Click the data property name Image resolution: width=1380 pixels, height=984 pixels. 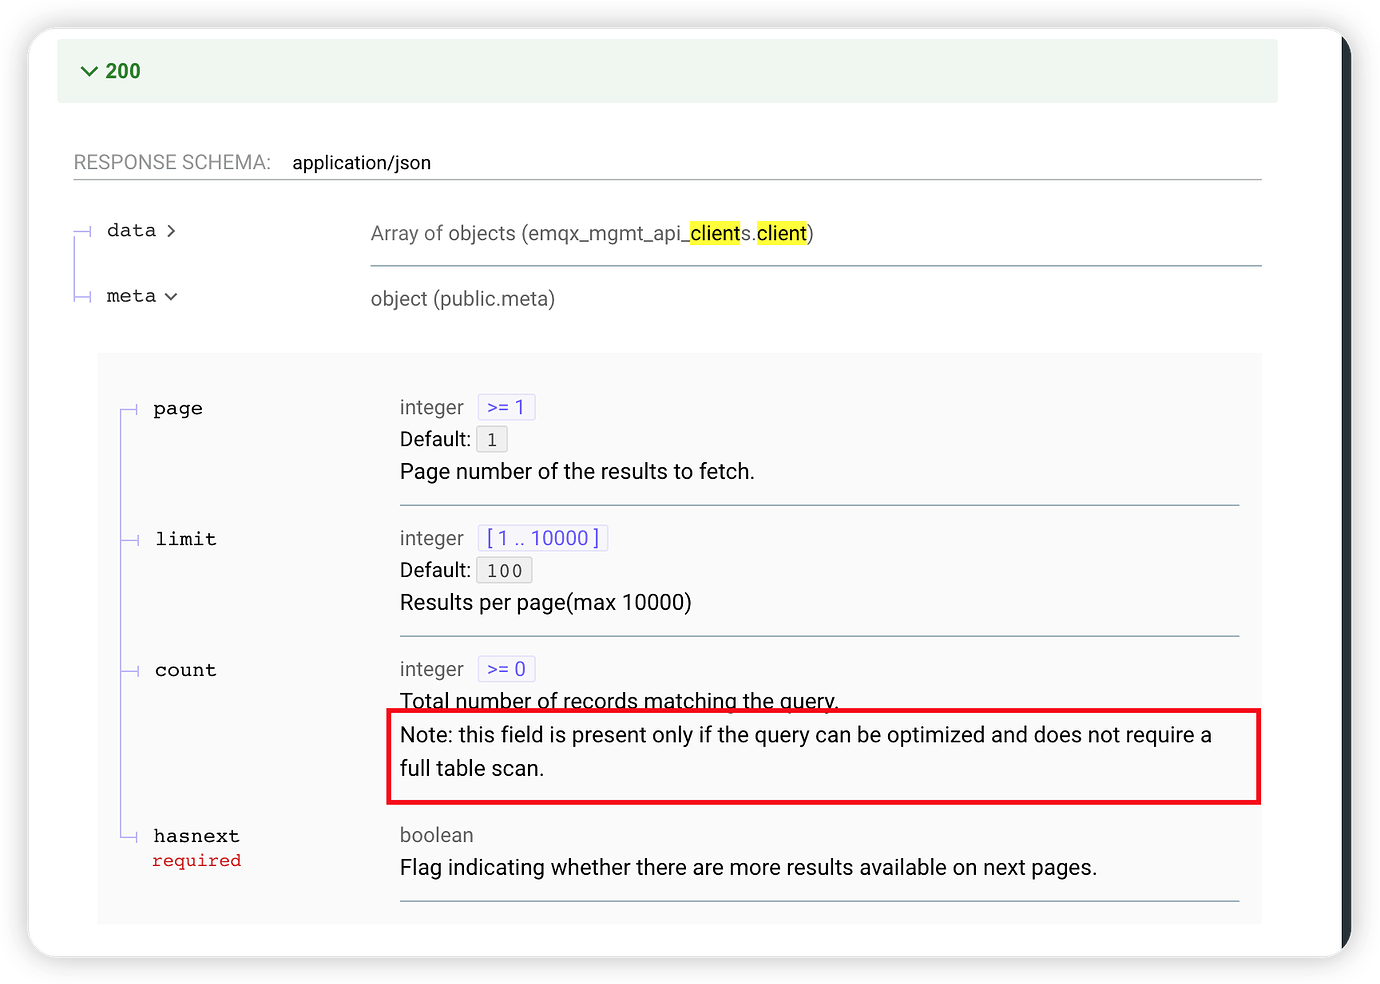click(x=131, y=231)
